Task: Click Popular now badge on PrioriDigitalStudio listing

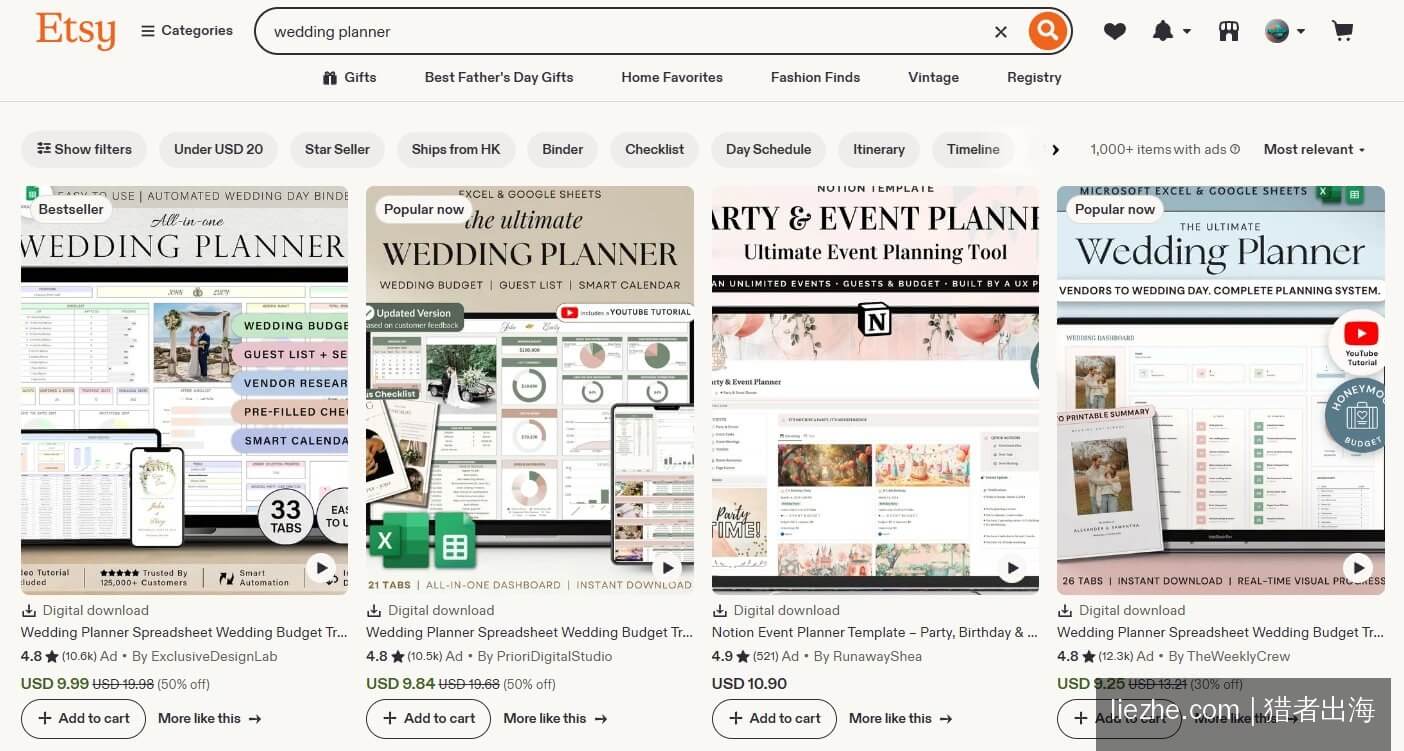Action: [x=424, y=209]
